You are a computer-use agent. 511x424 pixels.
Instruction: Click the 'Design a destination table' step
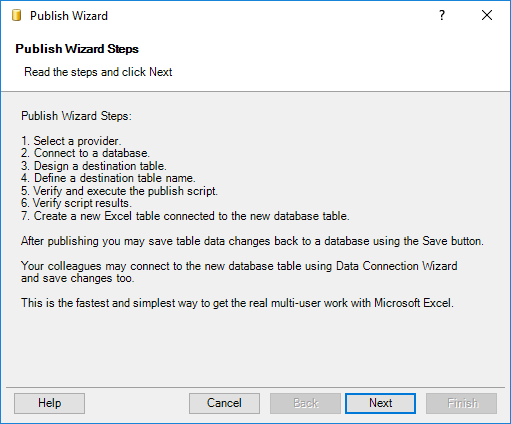[x=94, y=166]
